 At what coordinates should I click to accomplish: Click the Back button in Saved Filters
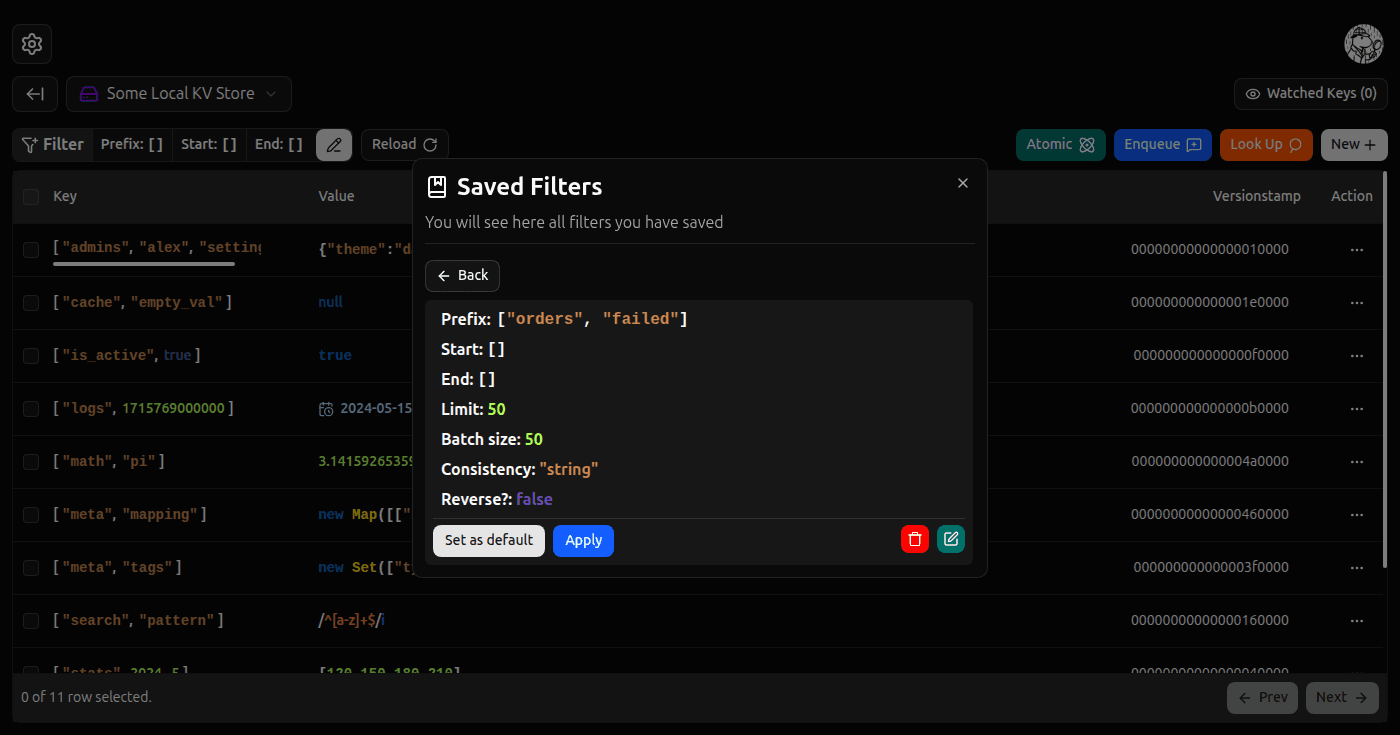pos(462,276)
